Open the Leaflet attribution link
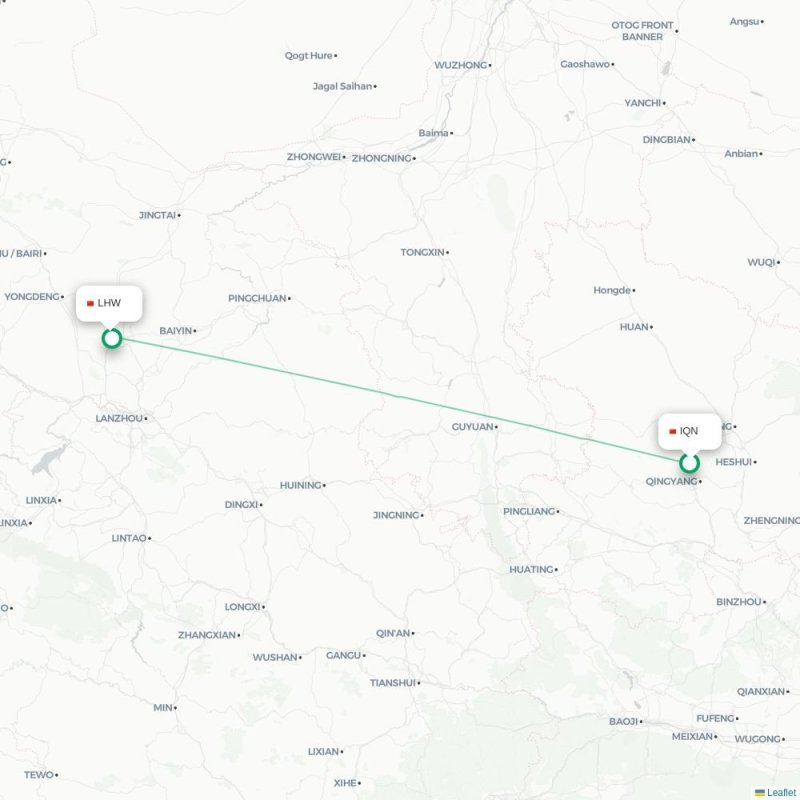 781,792
